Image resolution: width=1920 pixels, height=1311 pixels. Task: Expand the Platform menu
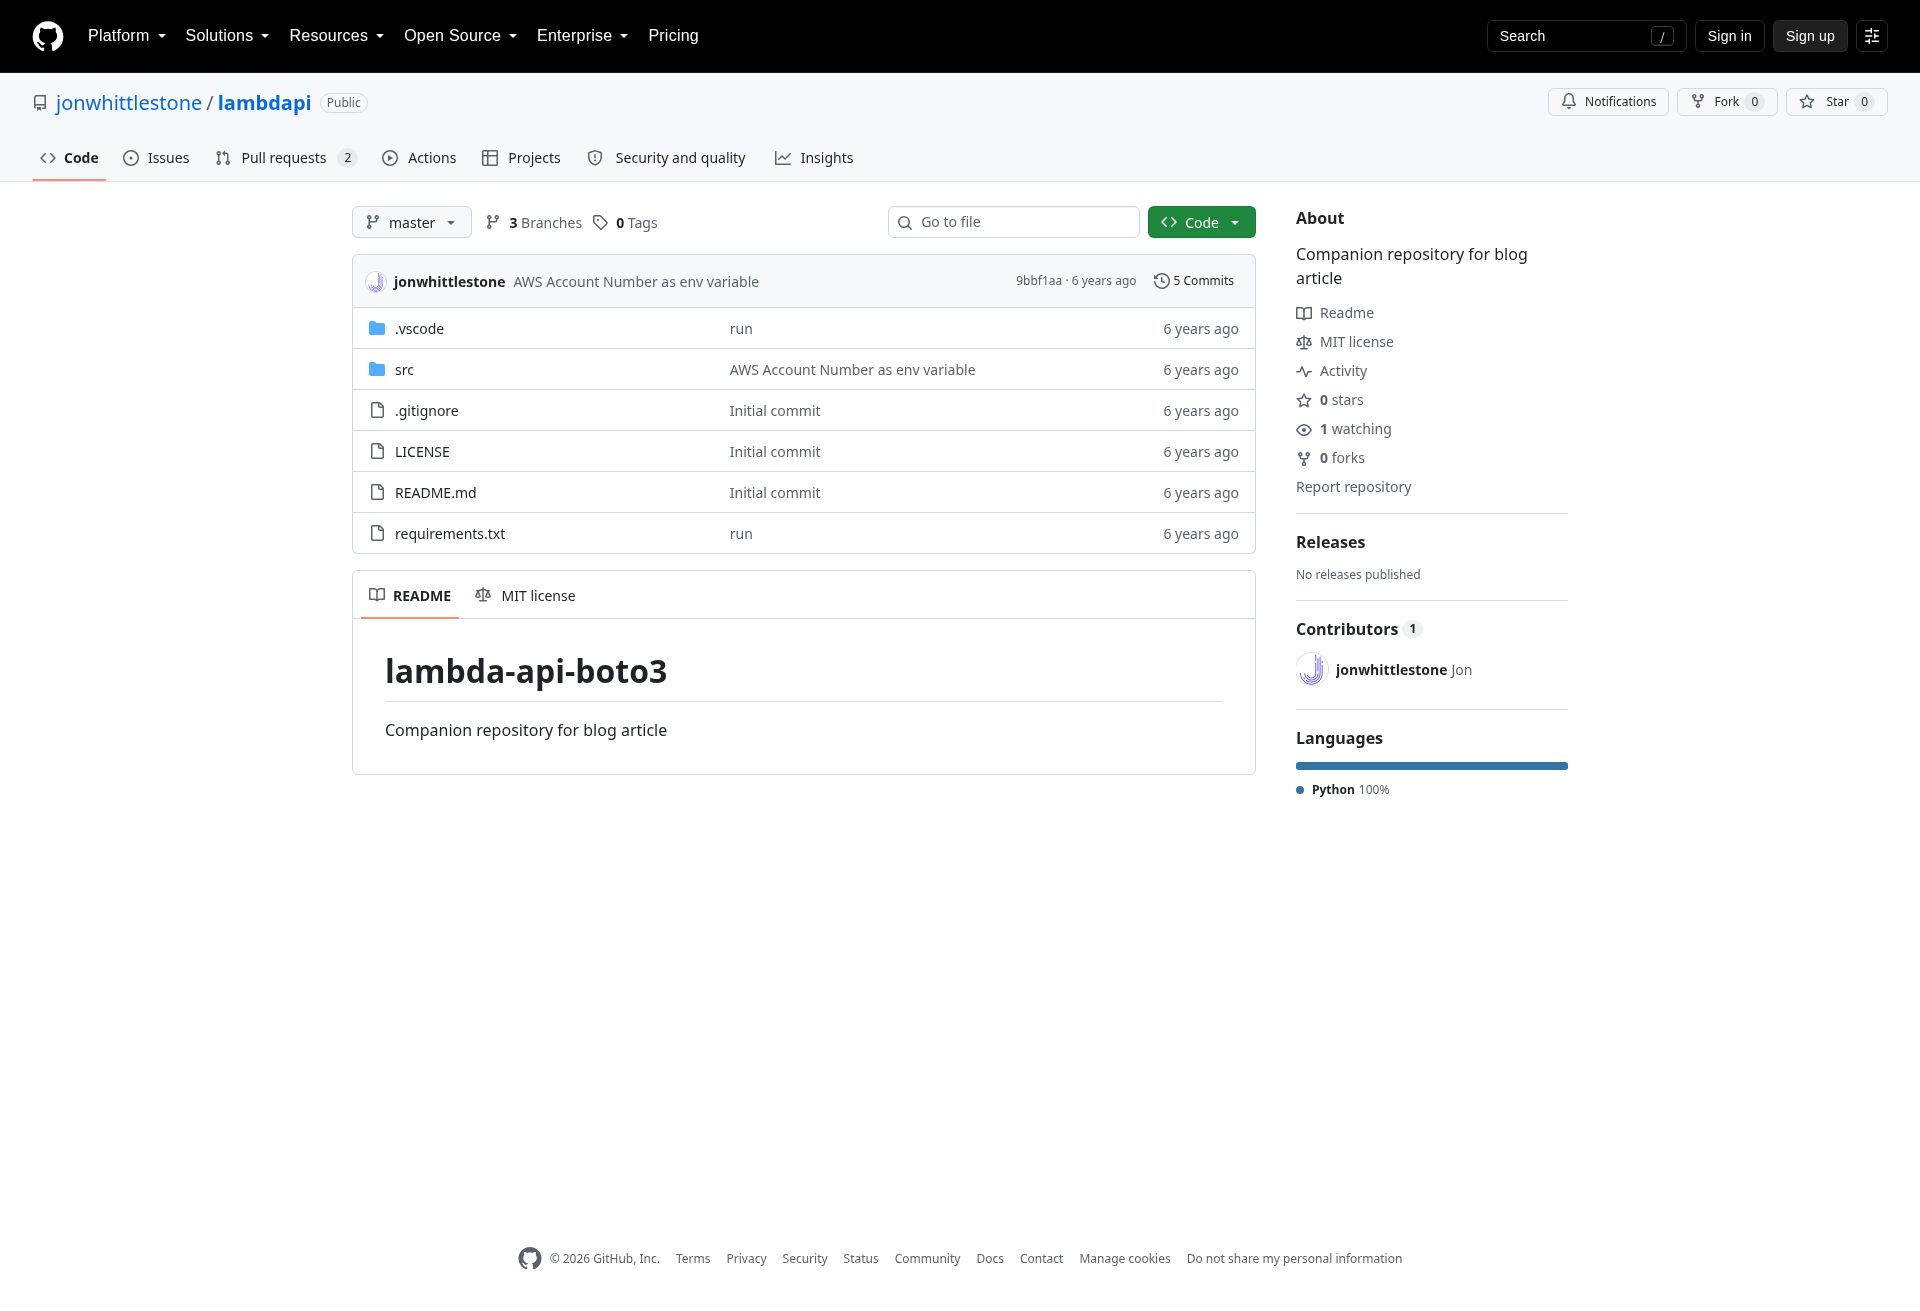click(127, 36)
